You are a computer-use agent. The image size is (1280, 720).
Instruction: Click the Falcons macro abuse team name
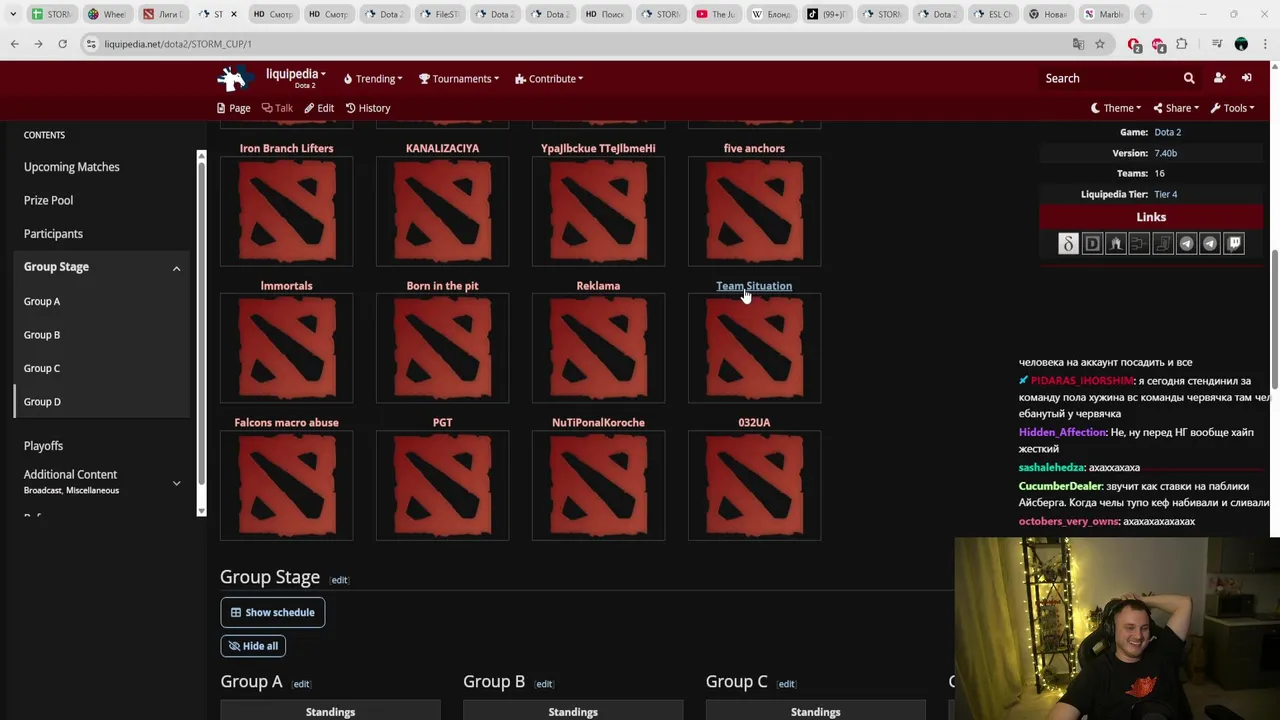click(286, 423)
